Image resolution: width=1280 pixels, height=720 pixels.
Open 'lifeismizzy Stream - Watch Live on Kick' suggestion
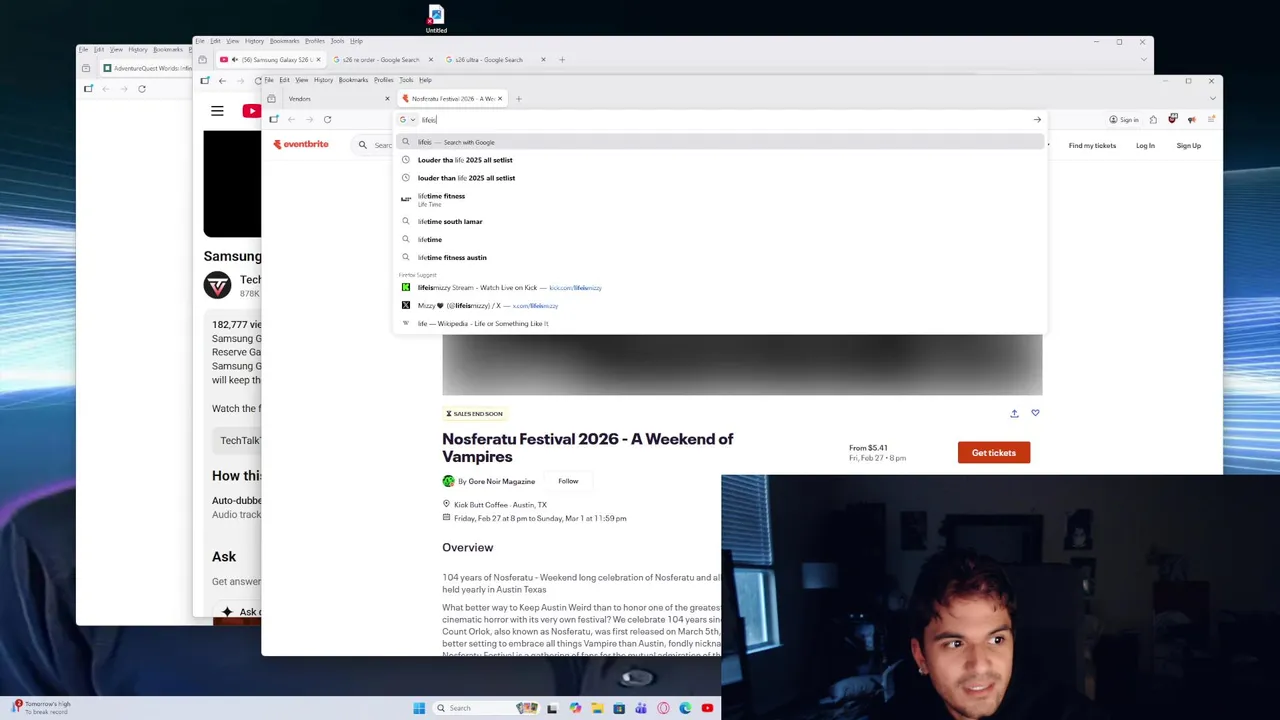tap(720, 287)
